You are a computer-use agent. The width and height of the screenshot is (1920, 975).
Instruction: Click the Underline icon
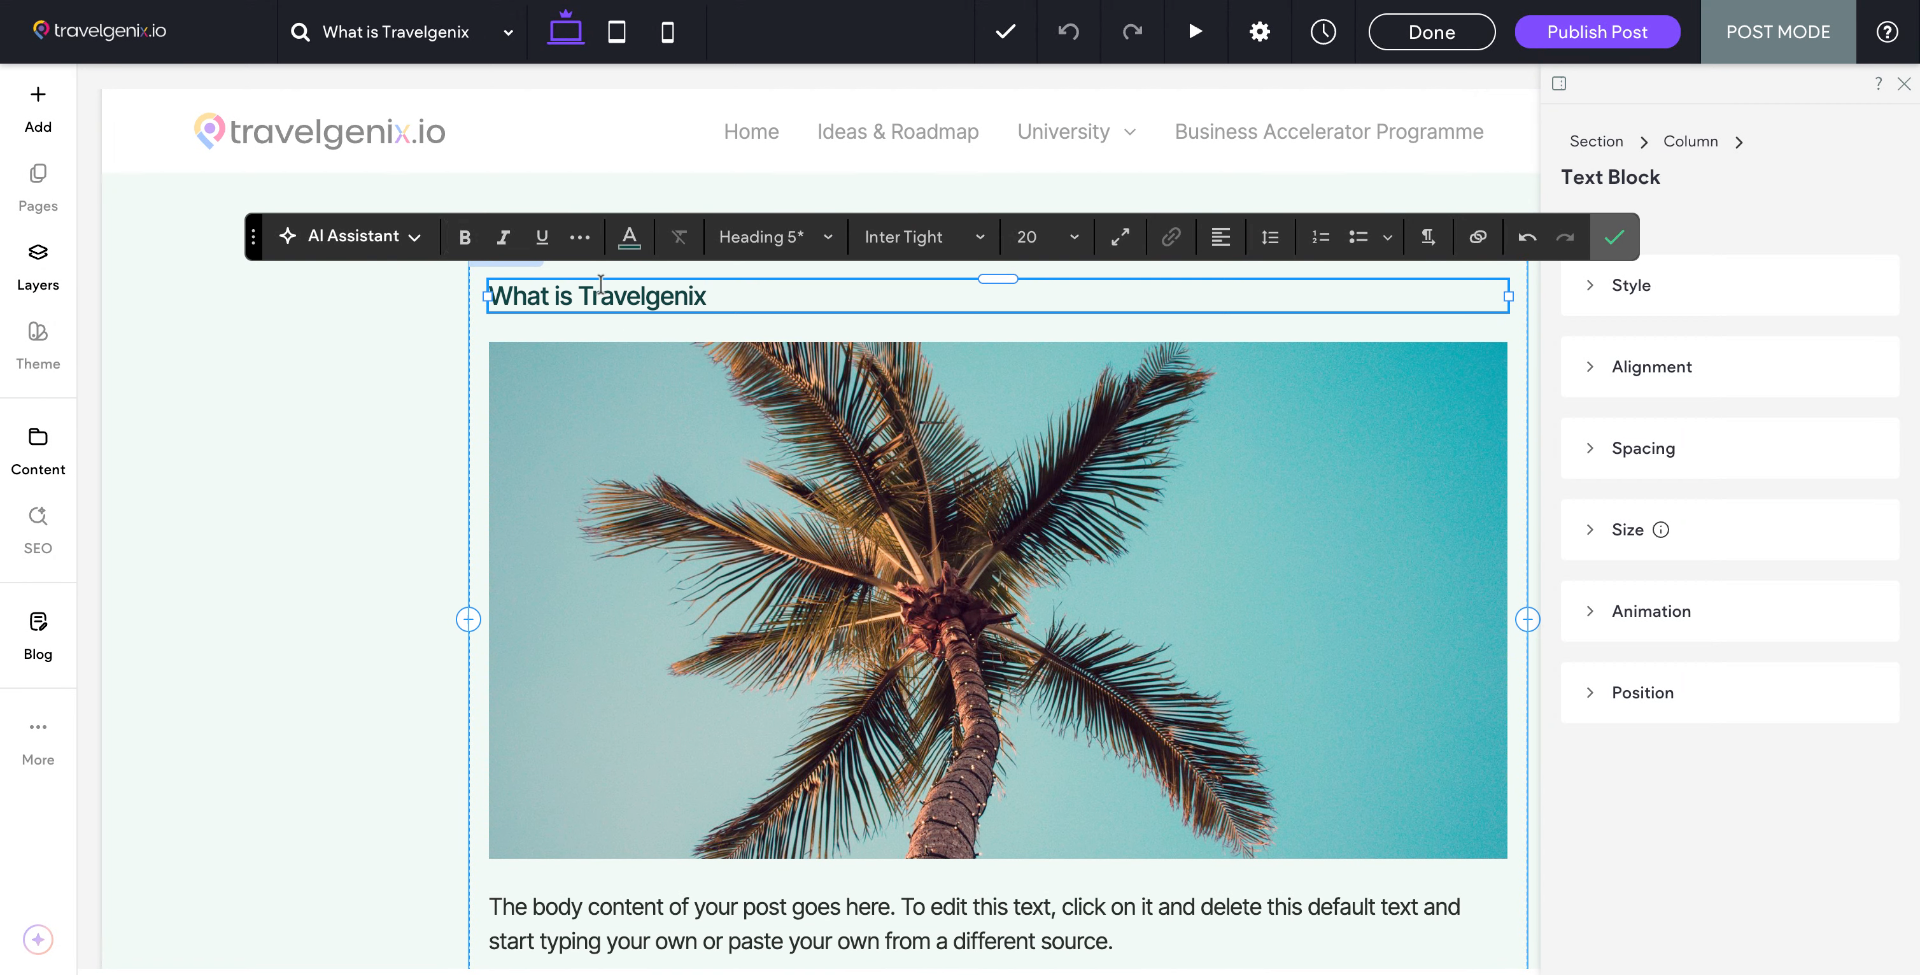(542, 237)
